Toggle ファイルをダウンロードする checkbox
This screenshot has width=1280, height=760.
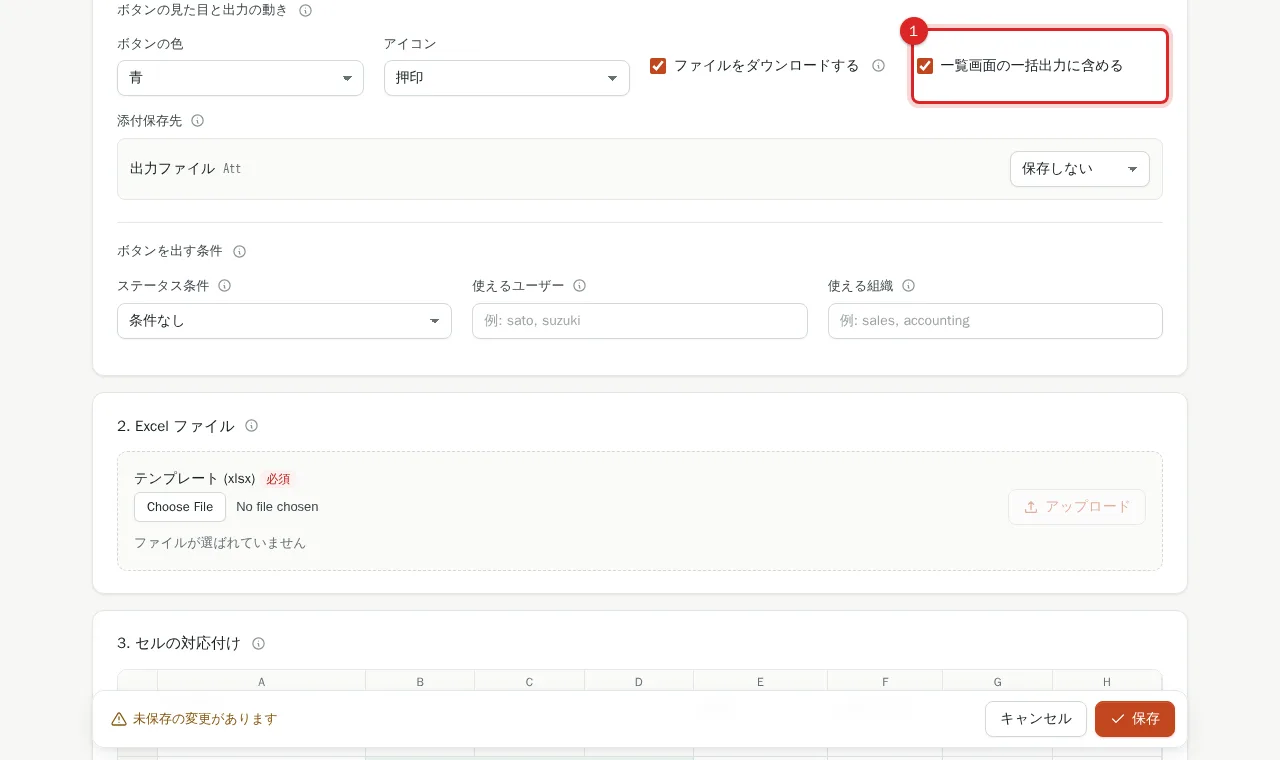[658, 66]
